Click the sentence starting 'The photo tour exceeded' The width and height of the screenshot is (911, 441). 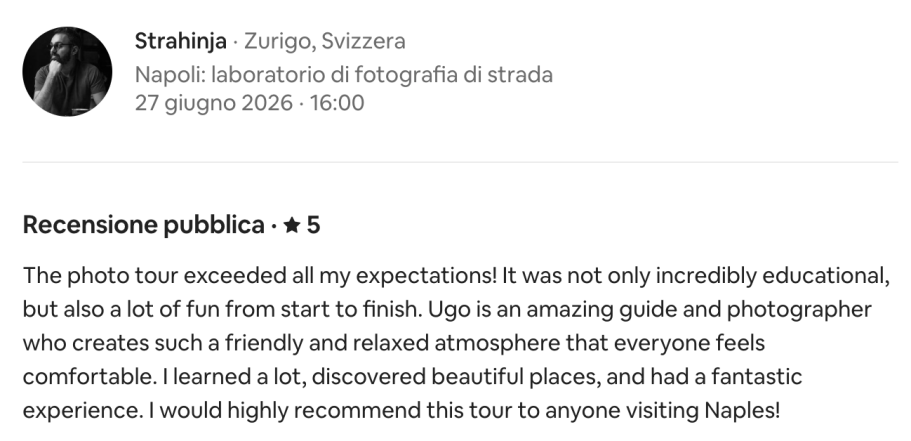pyautogui.click(x=260, y=276)
